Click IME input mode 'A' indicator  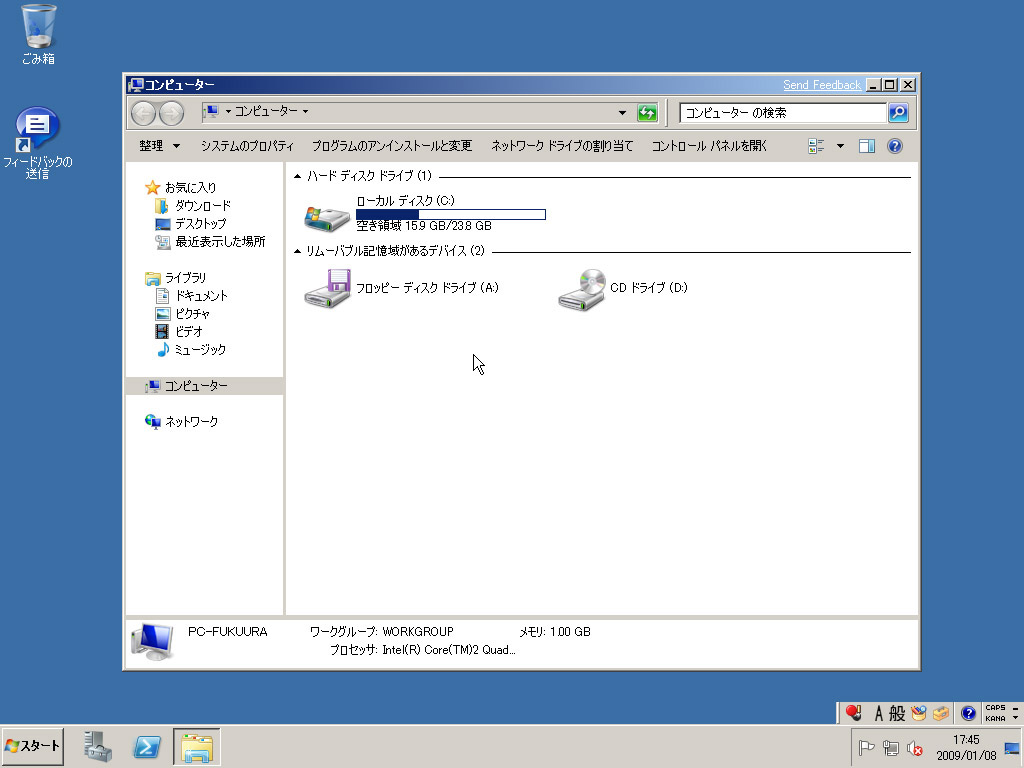coord(878,713)
